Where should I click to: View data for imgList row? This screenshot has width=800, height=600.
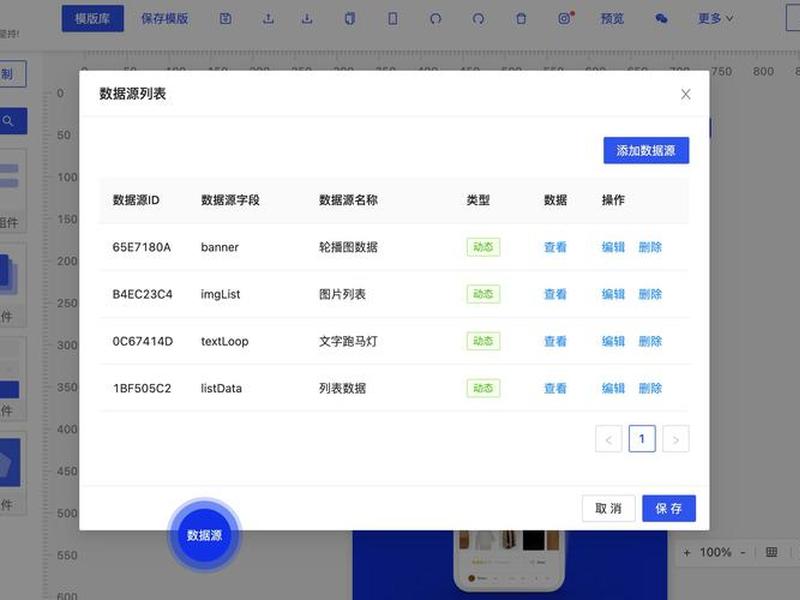point(555,294)
